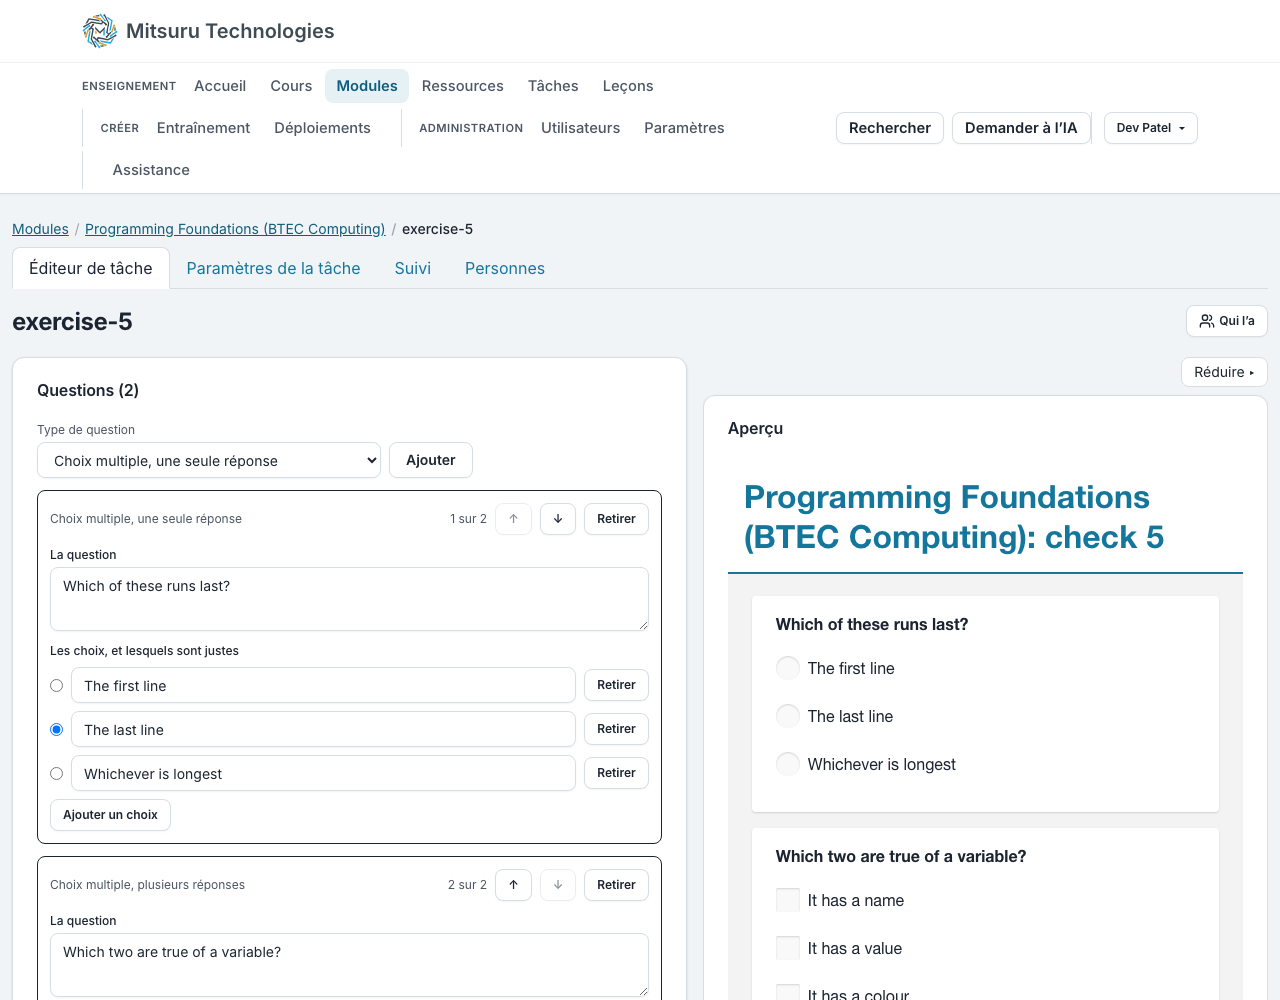The height and width of the screenshot is (1000, 1280).
Task: Click Ajouter un choix button
Action: pos(110,815)
